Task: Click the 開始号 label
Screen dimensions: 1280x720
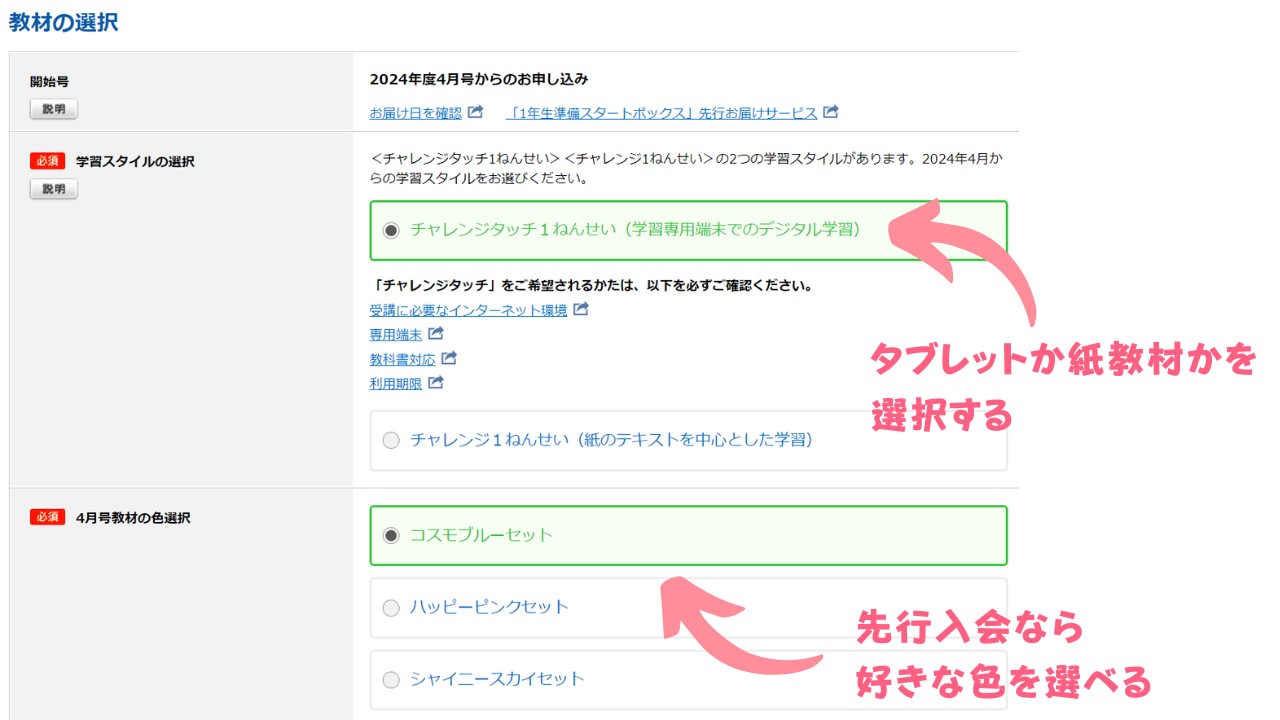Action: (x=49, y=82)
